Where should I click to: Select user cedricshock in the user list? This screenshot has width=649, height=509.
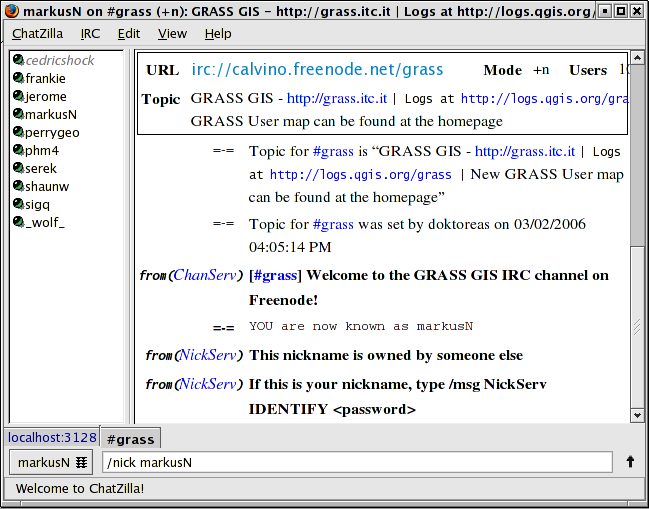pyautogui.click(x=60, y=60)
